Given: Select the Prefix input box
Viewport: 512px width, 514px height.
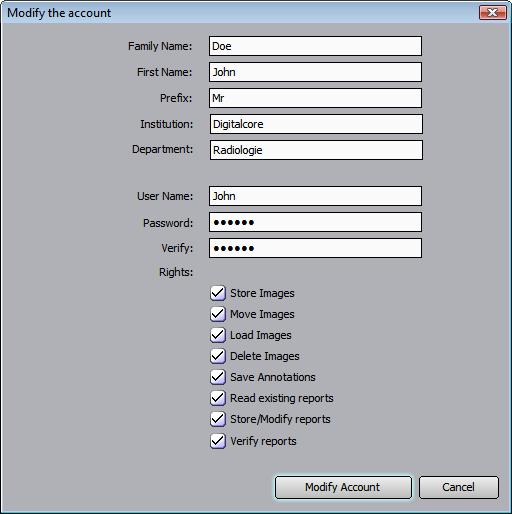Looking at the screenshot, I should coord(315,98).
